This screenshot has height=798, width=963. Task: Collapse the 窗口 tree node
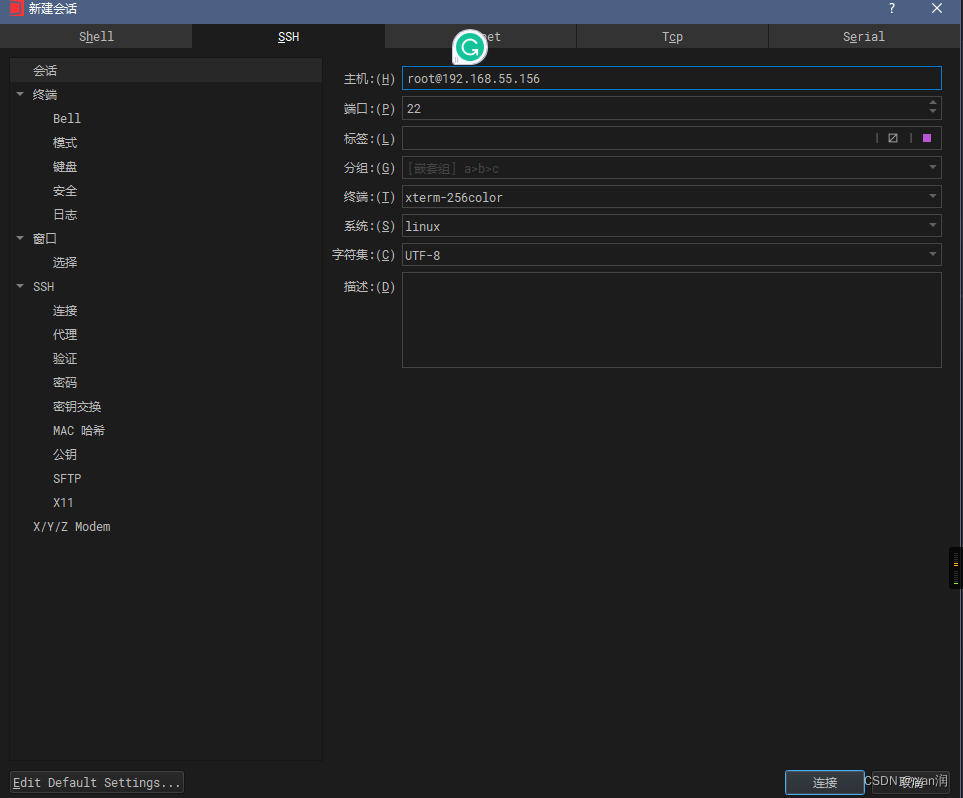pos(20,238)
